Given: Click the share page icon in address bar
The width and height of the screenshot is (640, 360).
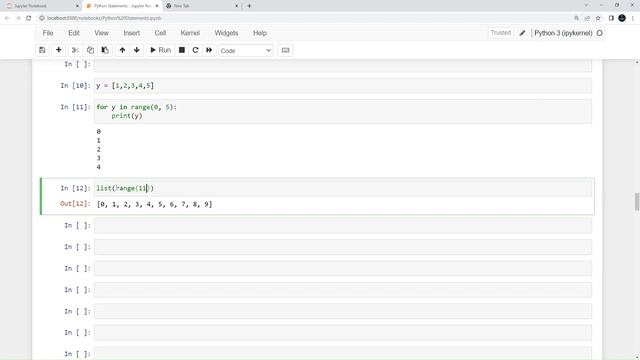Looking at the screenshot, I should click(587, 18).
